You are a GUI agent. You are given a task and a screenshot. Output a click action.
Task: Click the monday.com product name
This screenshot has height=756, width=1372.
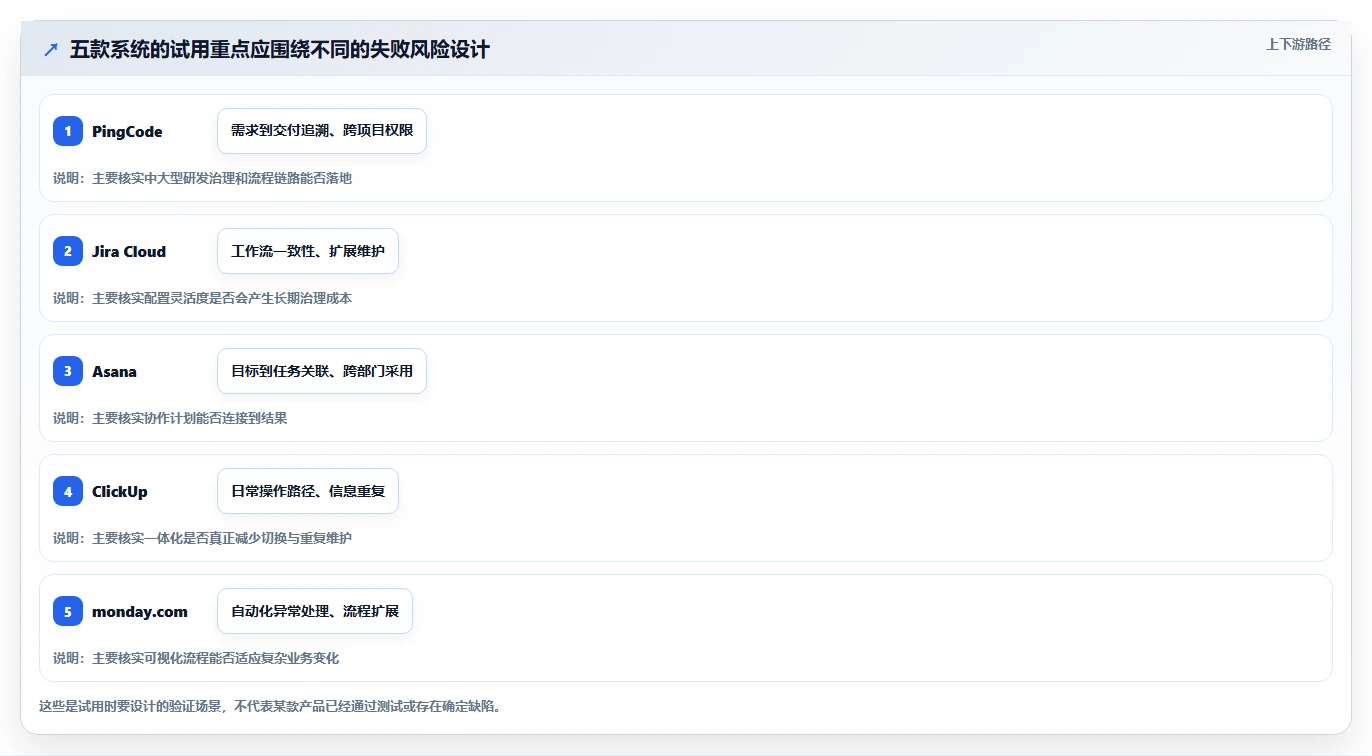[x=140, y=611]
